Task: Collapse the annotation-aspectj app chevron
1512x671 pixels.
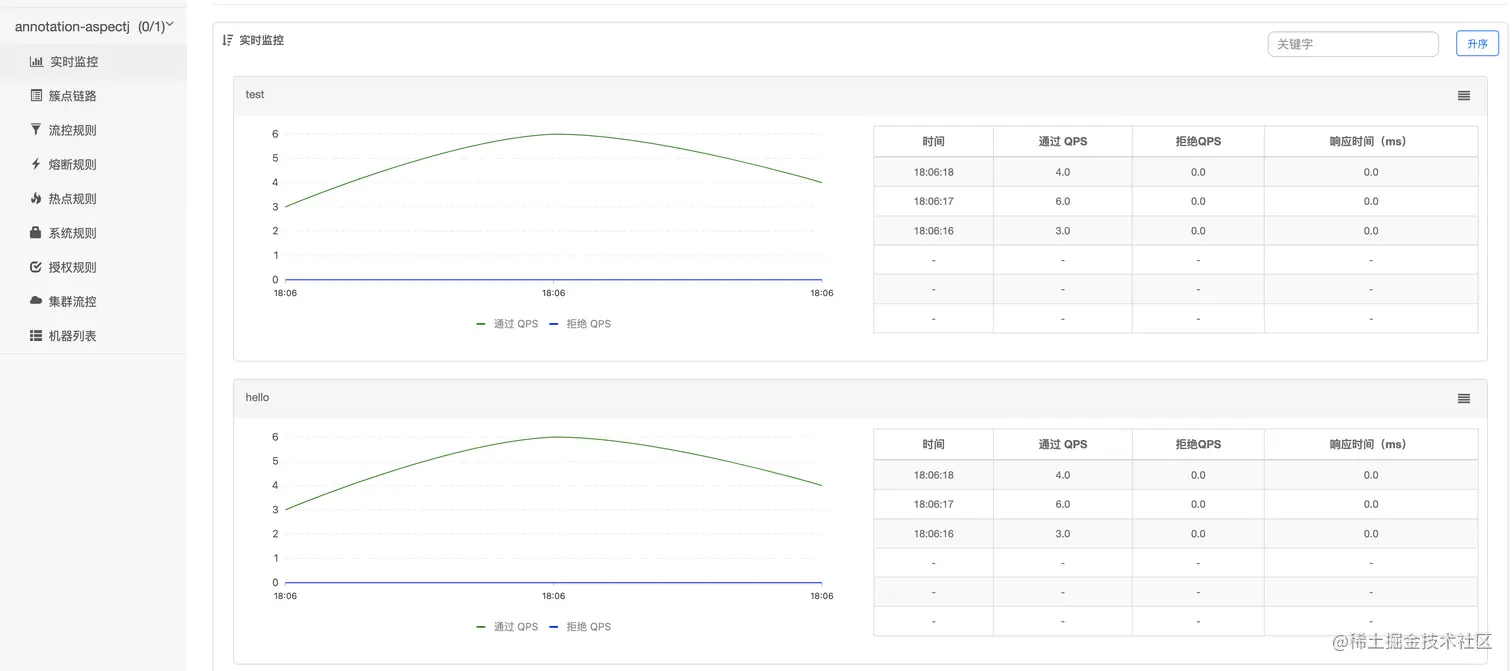Action: coord(170,25)
